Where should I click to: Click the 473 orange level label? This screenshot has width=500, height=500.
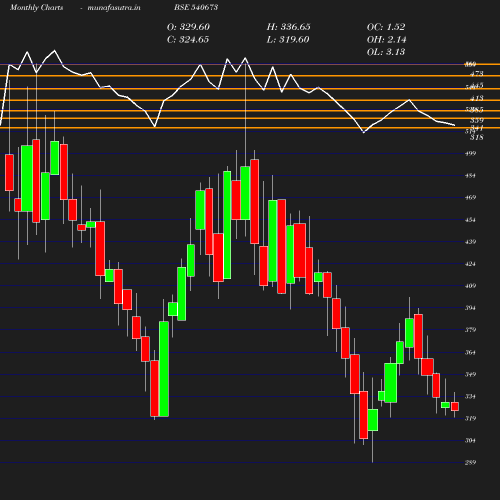coord(477,73)
